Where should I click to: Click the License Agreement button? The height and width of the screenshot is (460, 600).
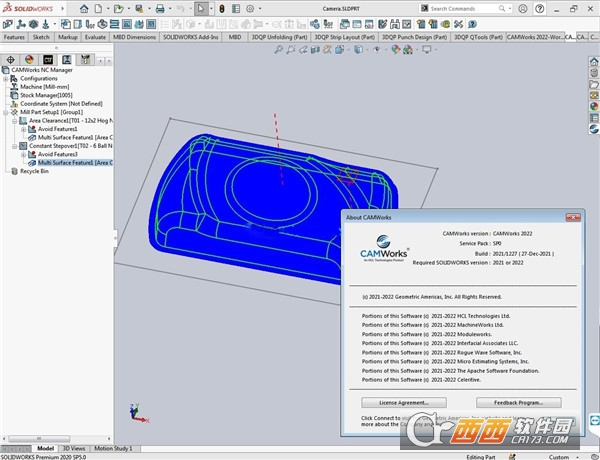click(x=404, y=402)
